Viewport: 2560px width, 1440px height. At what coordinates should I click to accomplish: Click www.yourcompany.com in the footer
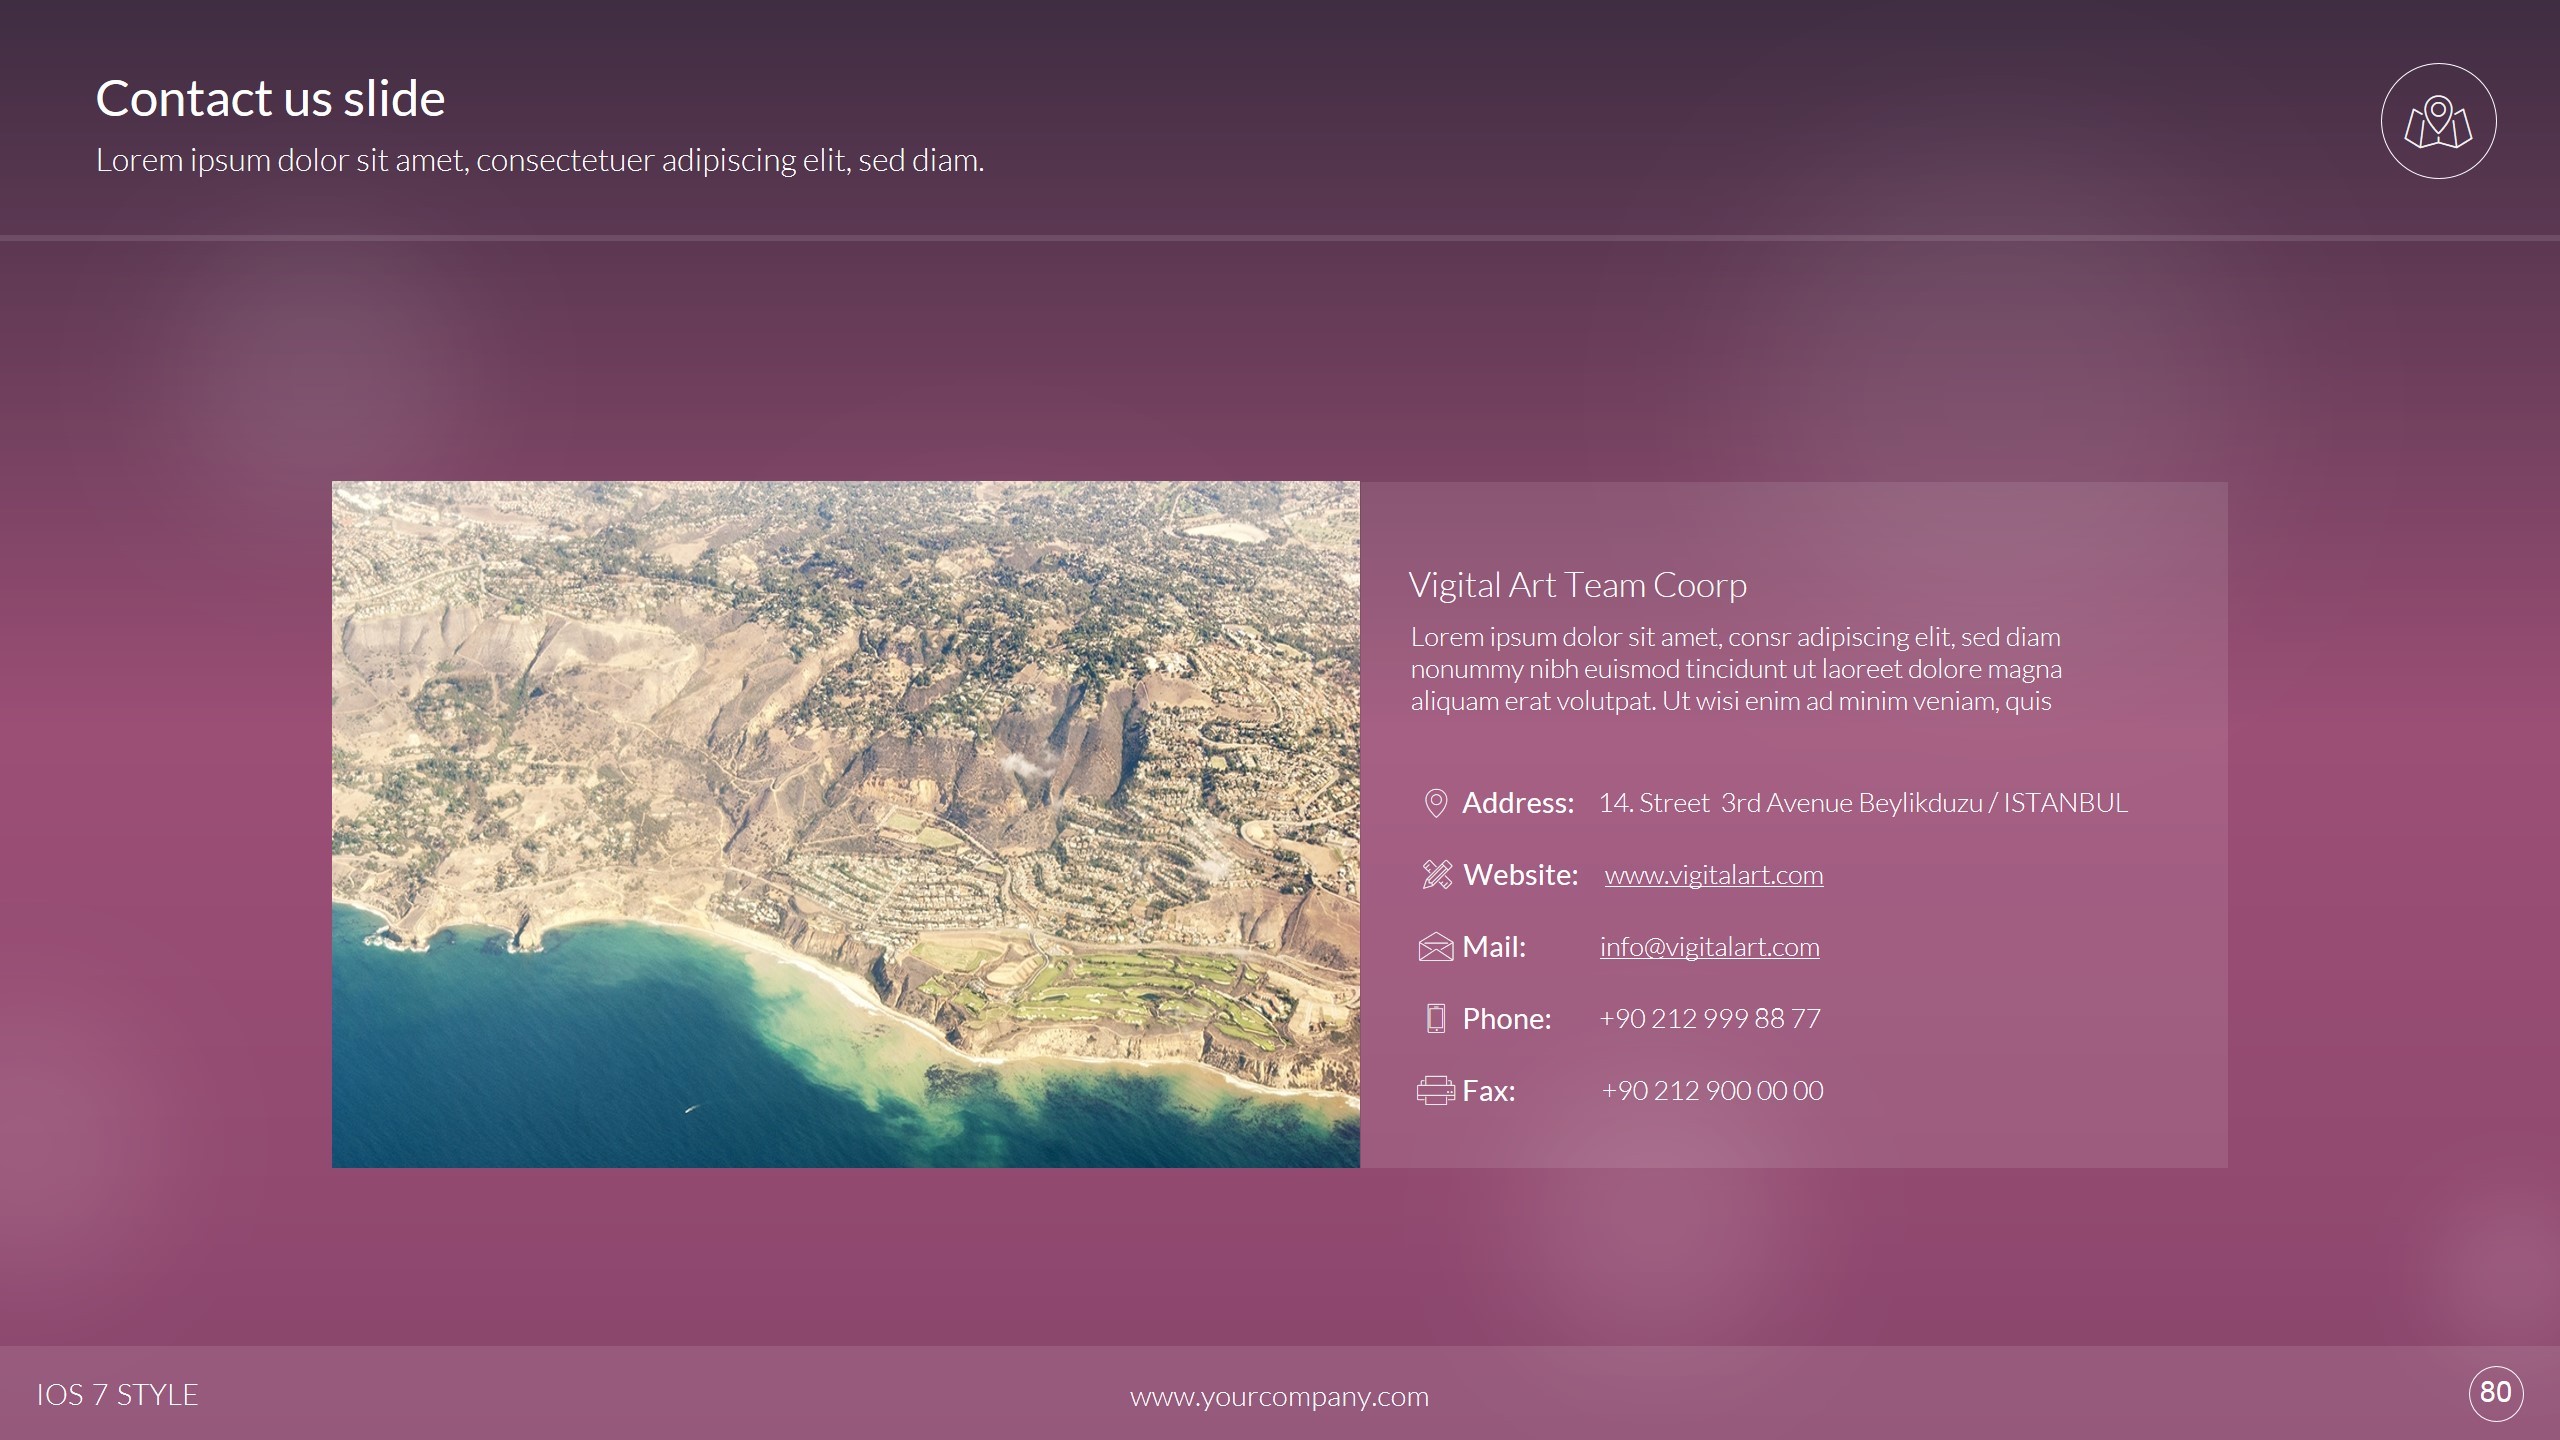click(1279, 1396)
